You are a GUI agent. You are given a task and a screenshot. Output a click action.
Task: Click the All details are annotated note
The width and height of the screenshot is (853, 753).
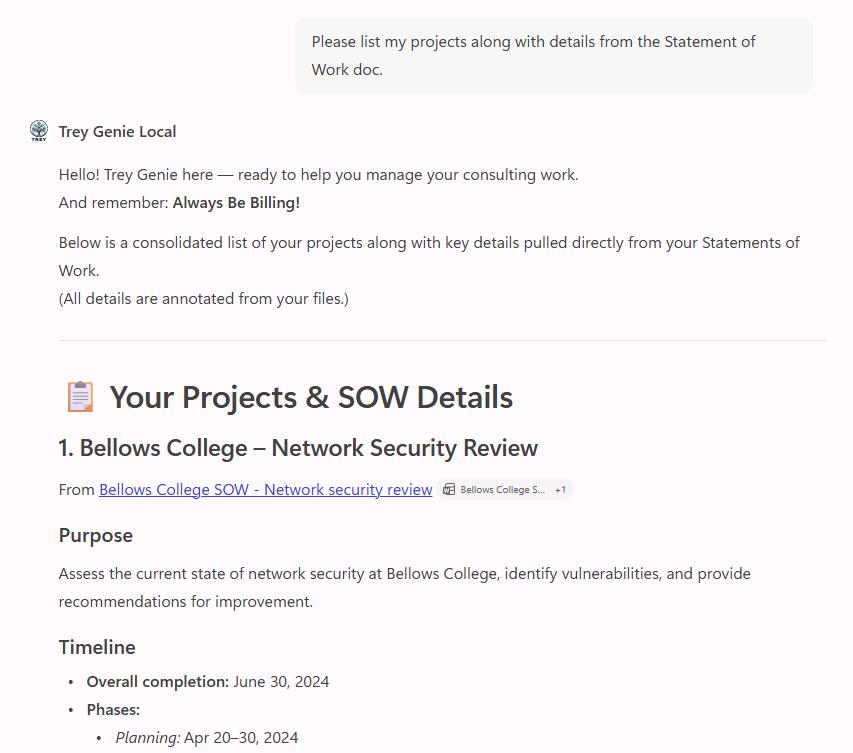coord(203,299)
